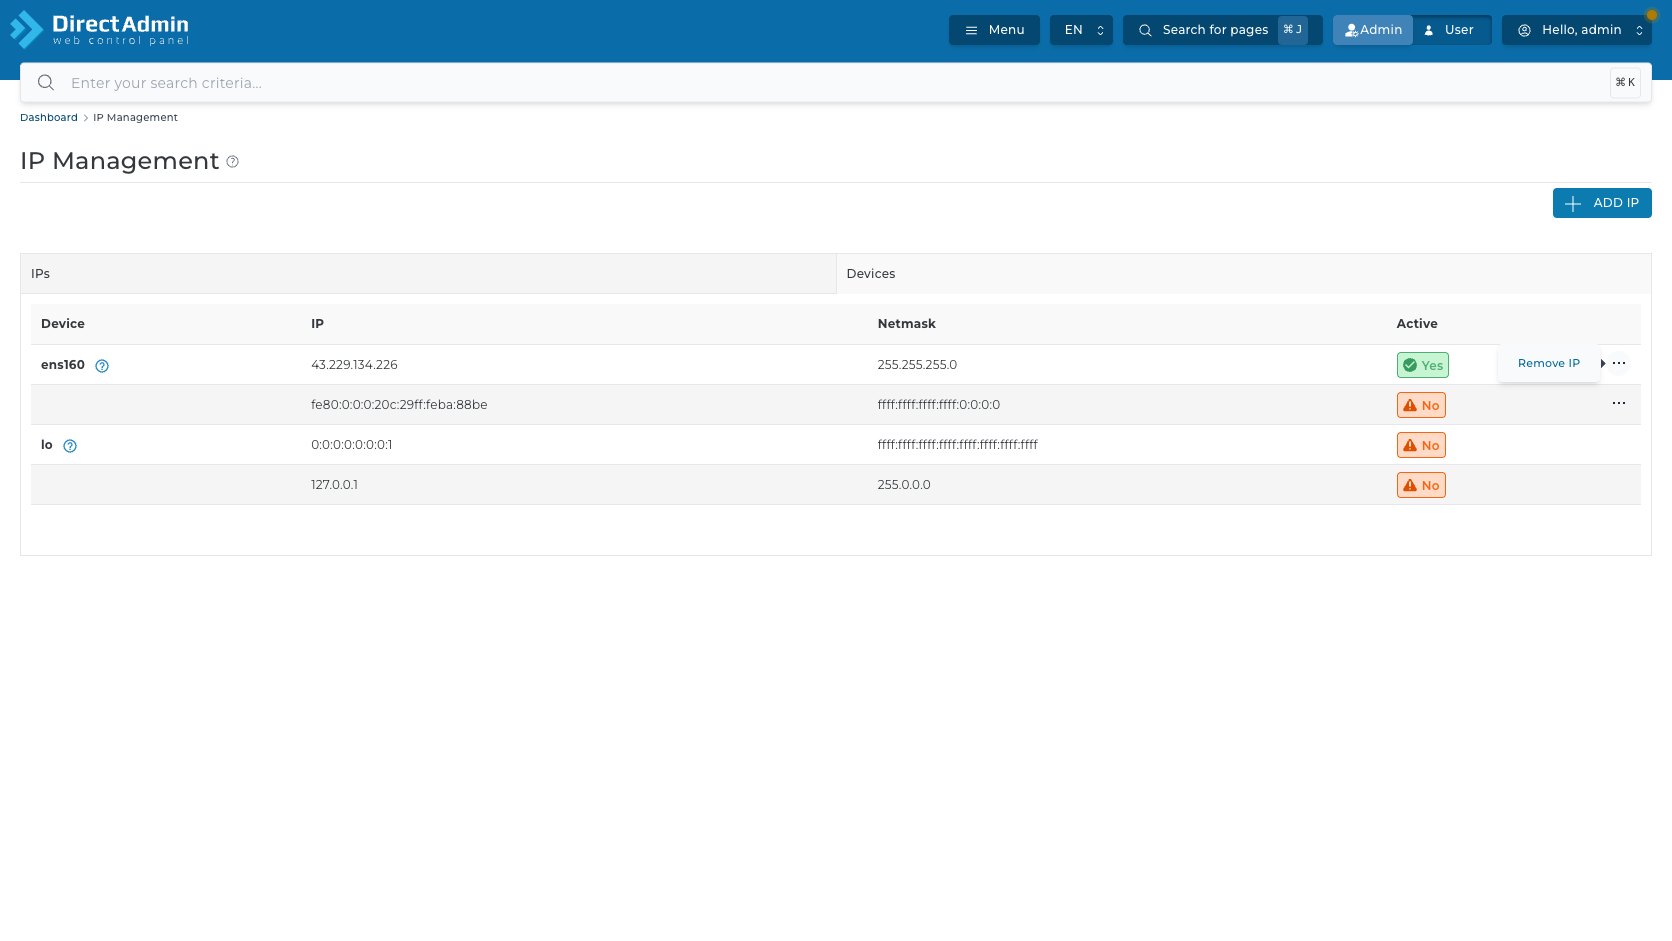
Task: Select the IPs tab
Action: pyautogui.click(x=428, y=273)
